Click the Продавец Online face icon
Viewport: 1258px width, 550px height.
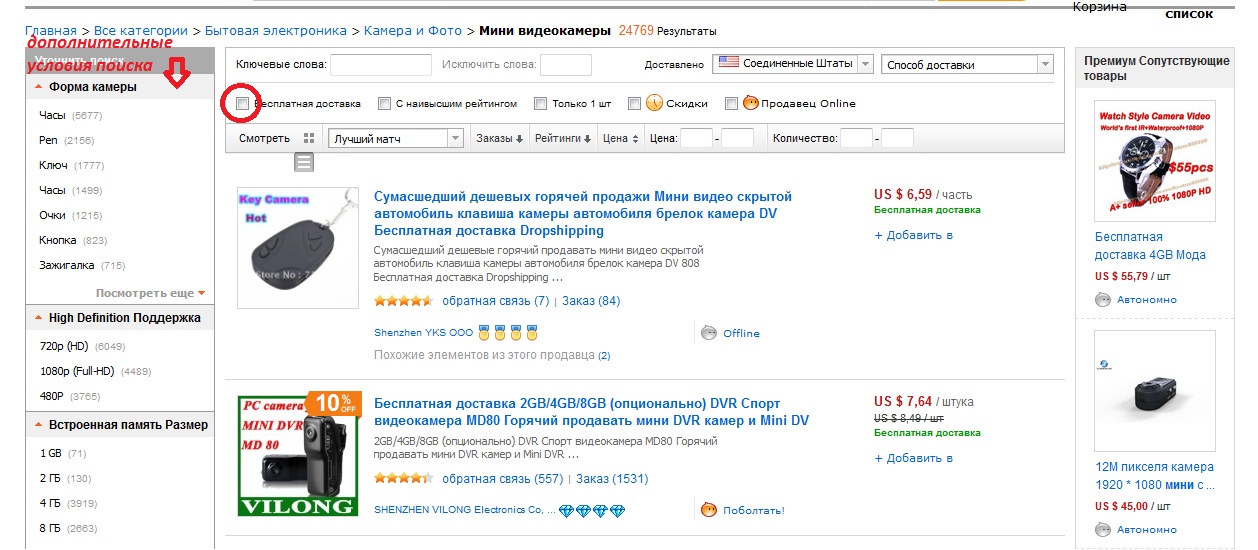coord(750,103)
